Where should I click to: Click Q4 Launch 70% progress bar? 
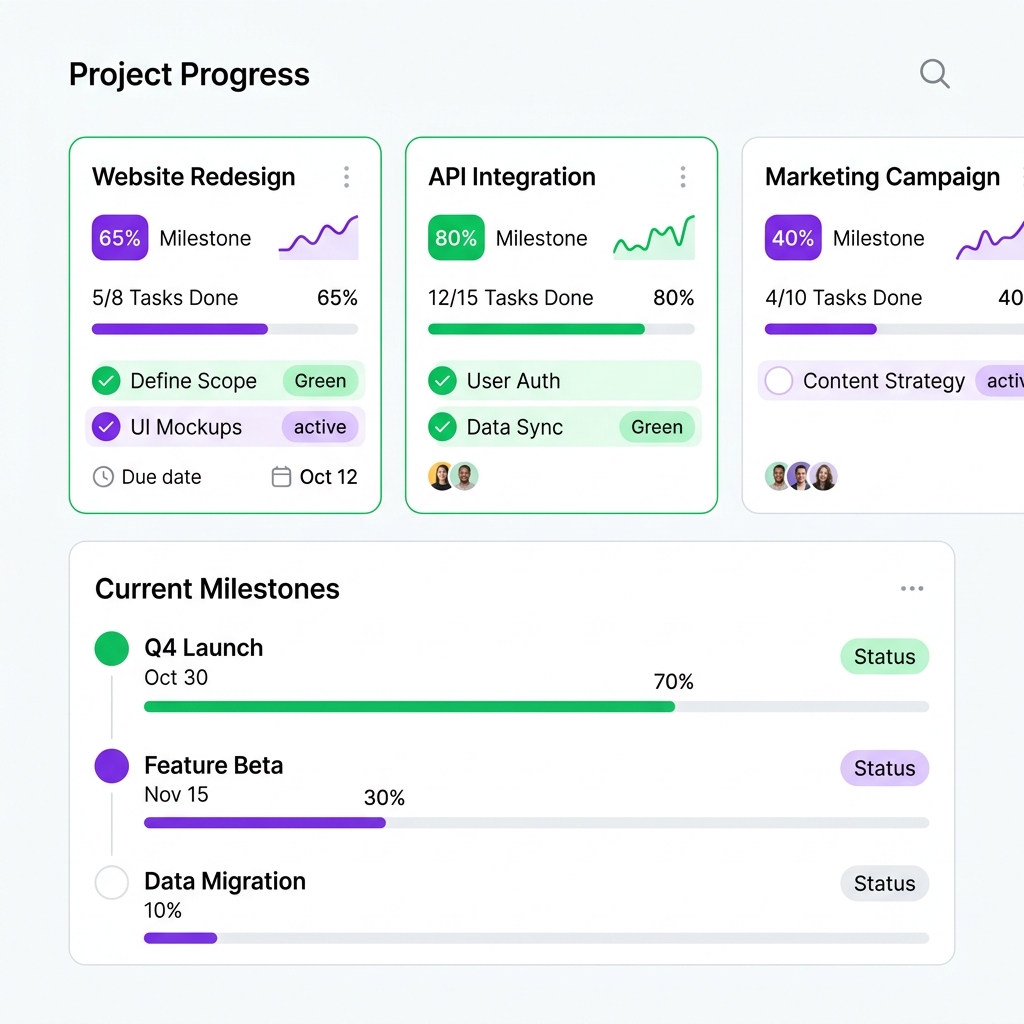pyautogui.click(x=536, y=707)
